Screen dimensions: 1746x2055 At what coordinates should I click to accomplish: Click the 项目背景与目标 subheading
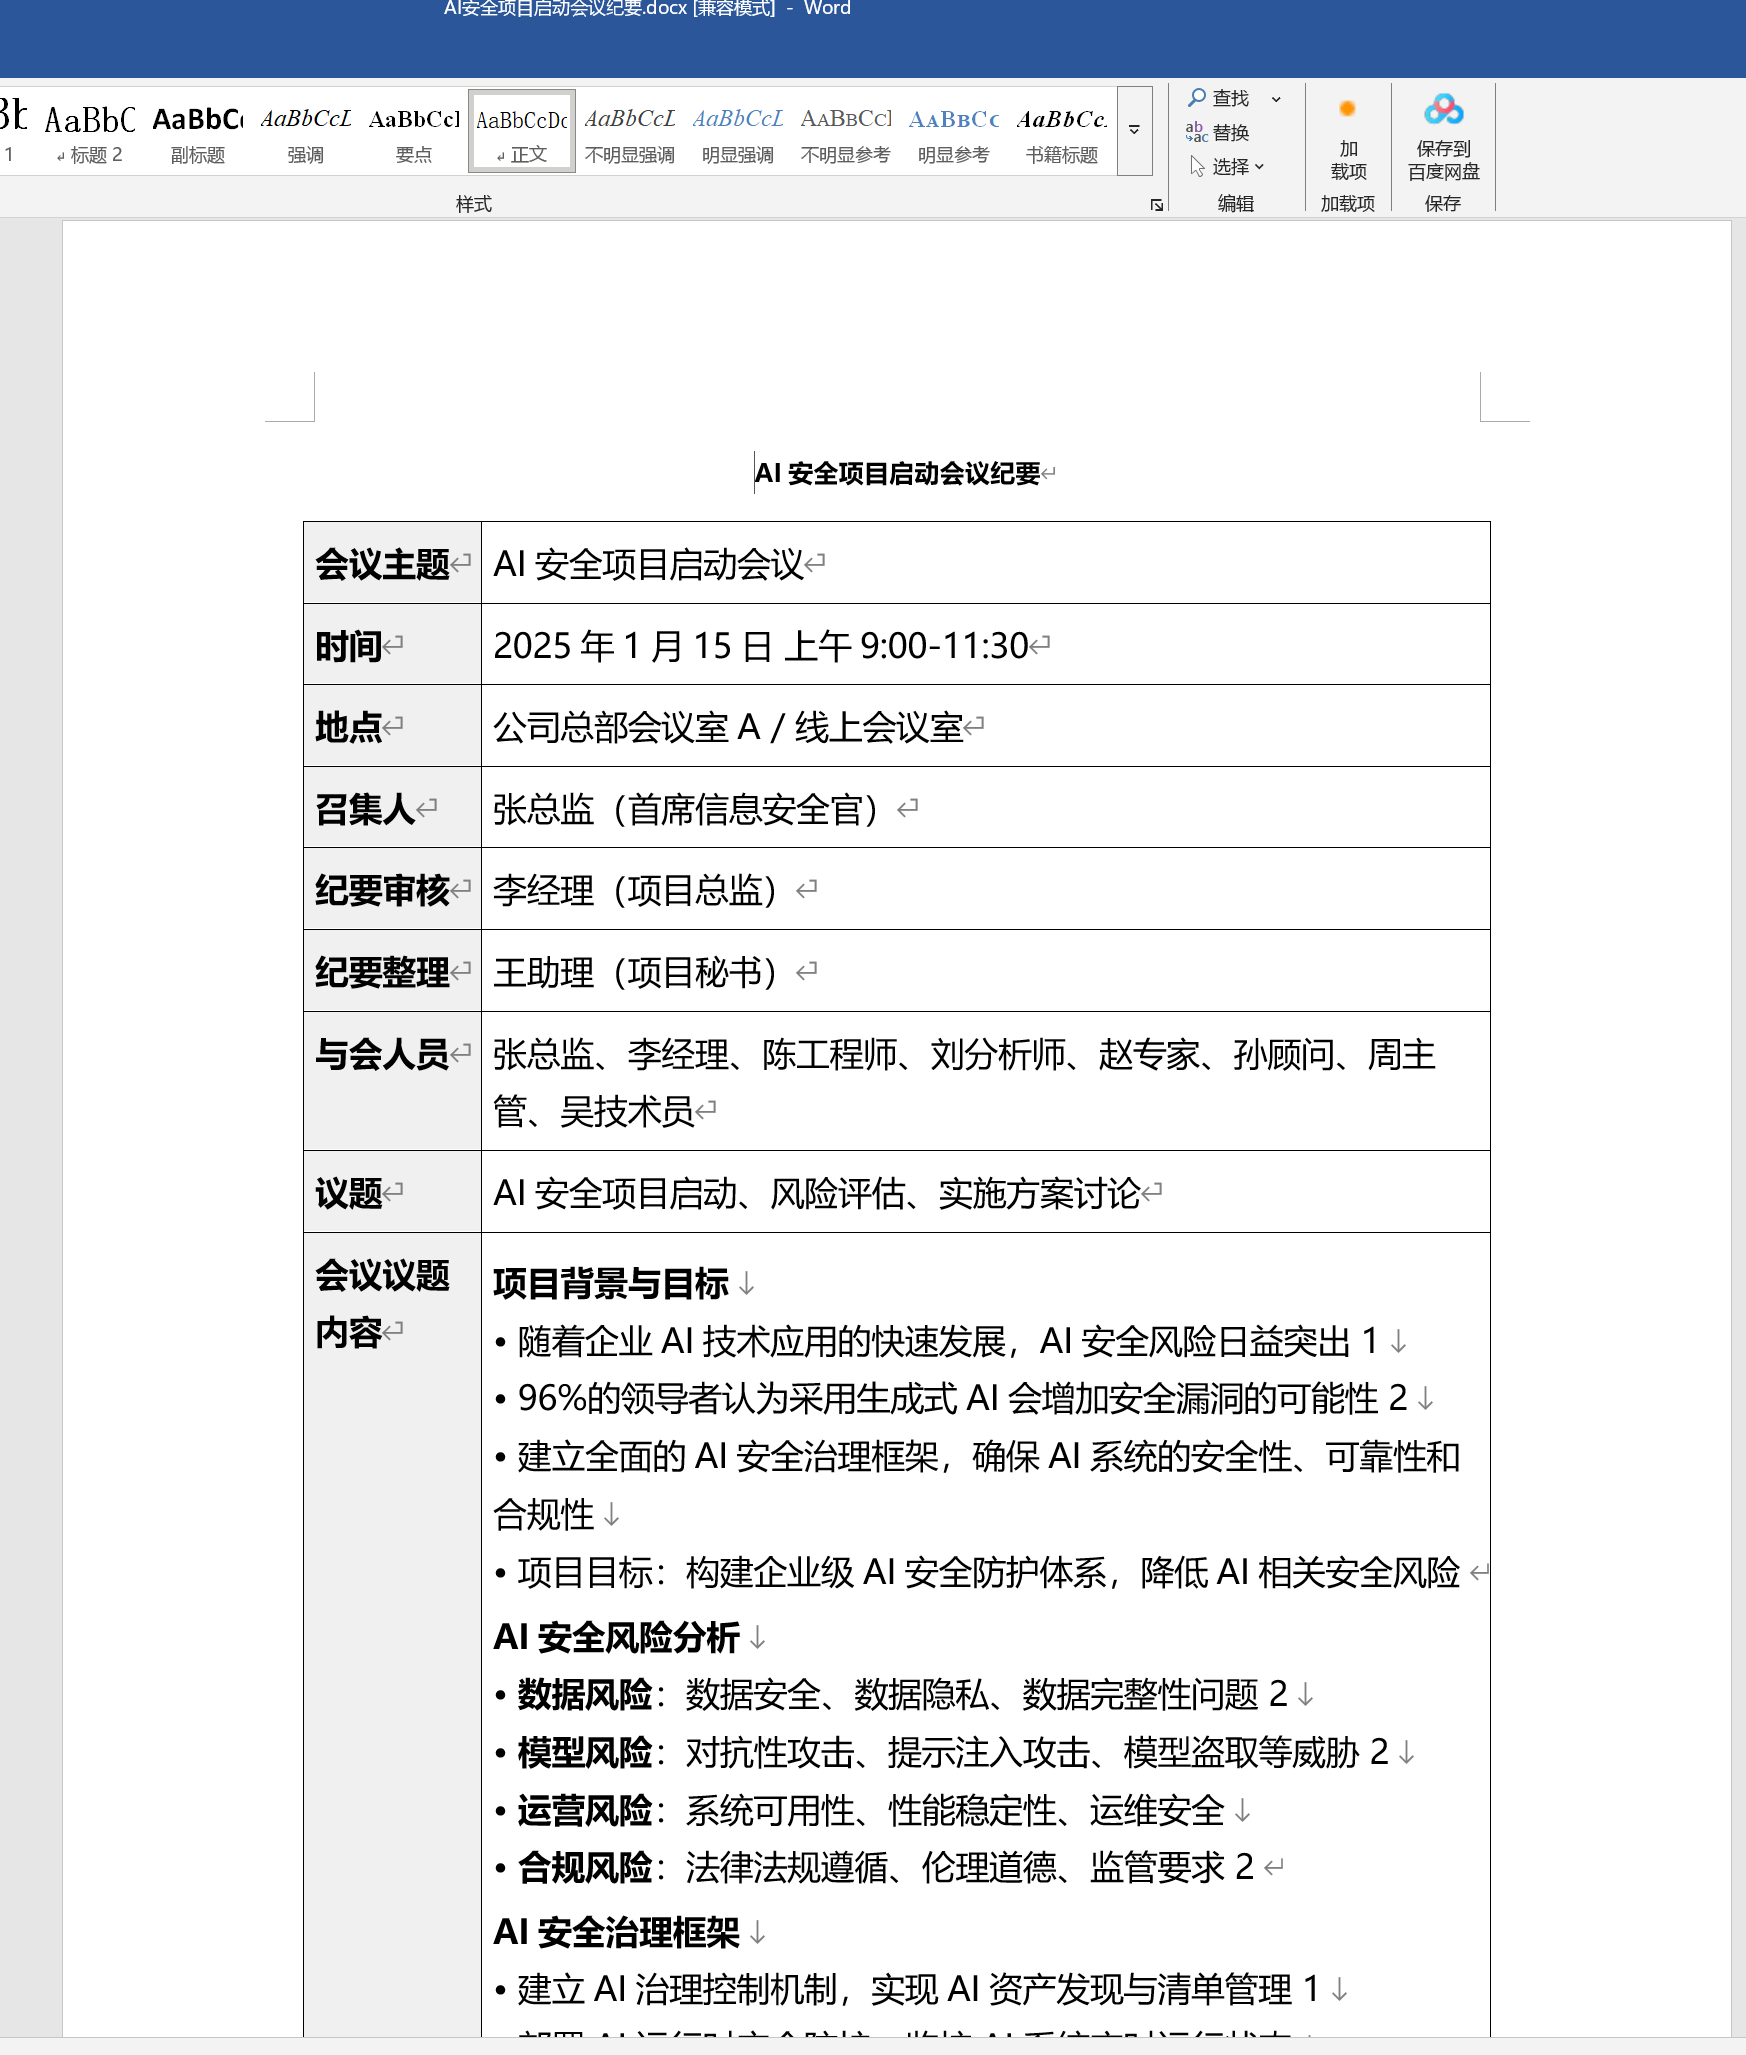click(x=611, y=1283)
